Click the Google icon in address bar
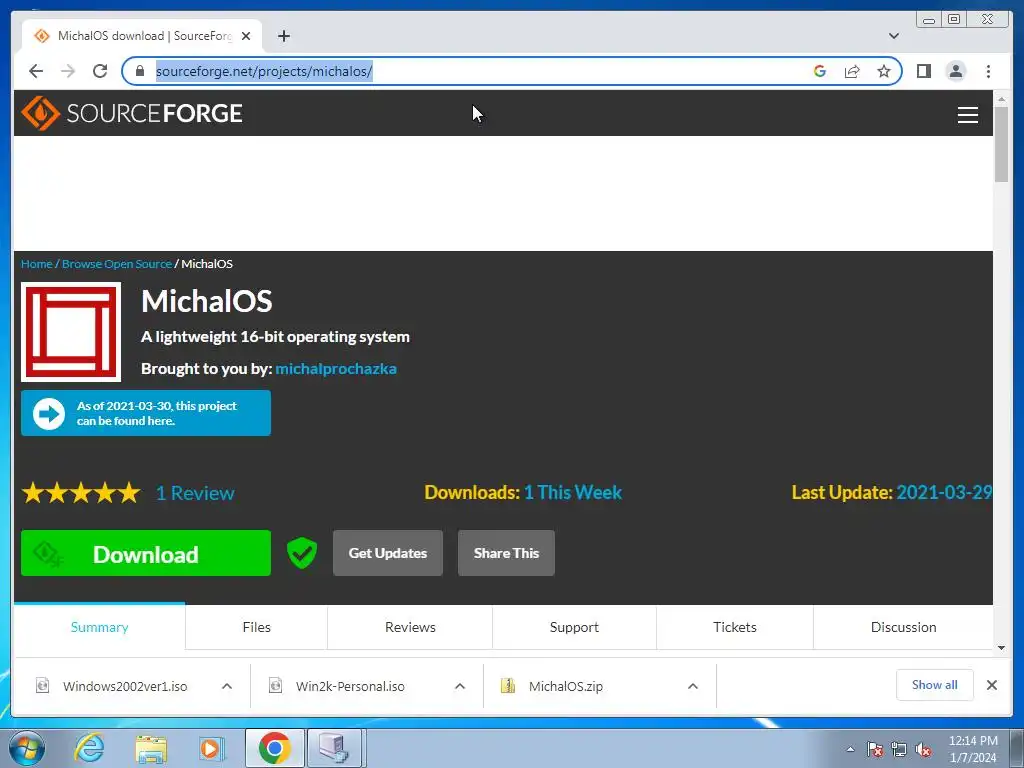This screenshot has height=768, width=1024. (x=820, y=71)
